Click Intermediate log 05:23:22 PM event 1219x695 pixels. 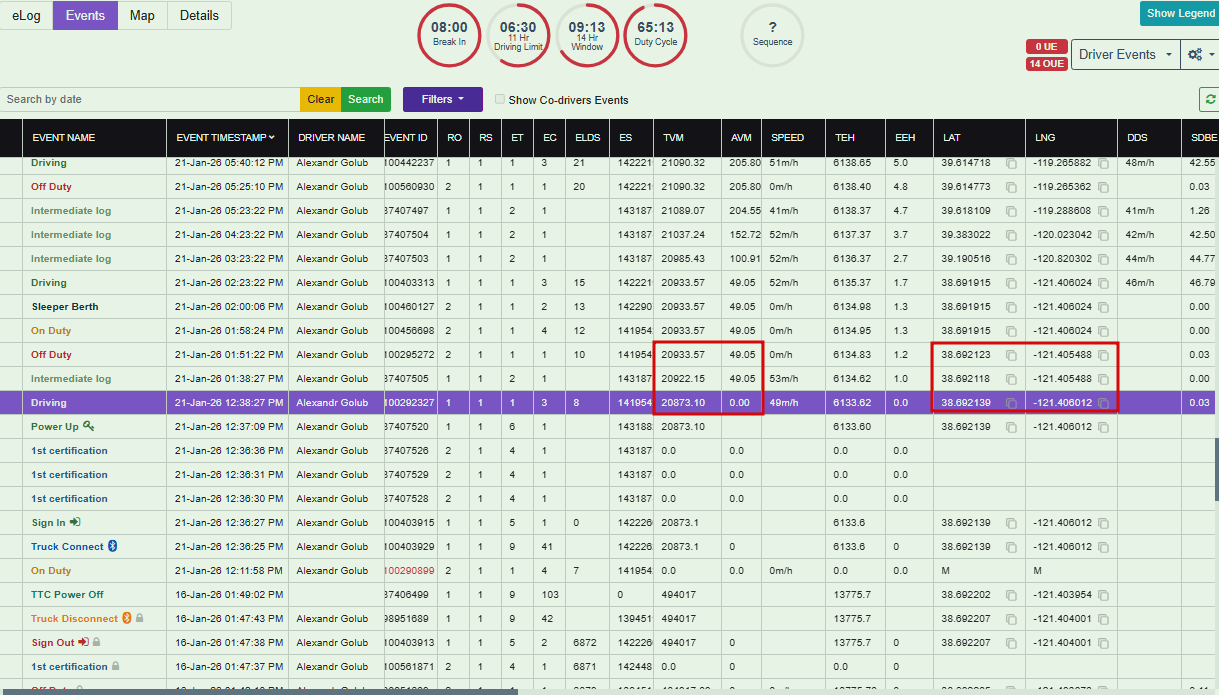[71, 211]
